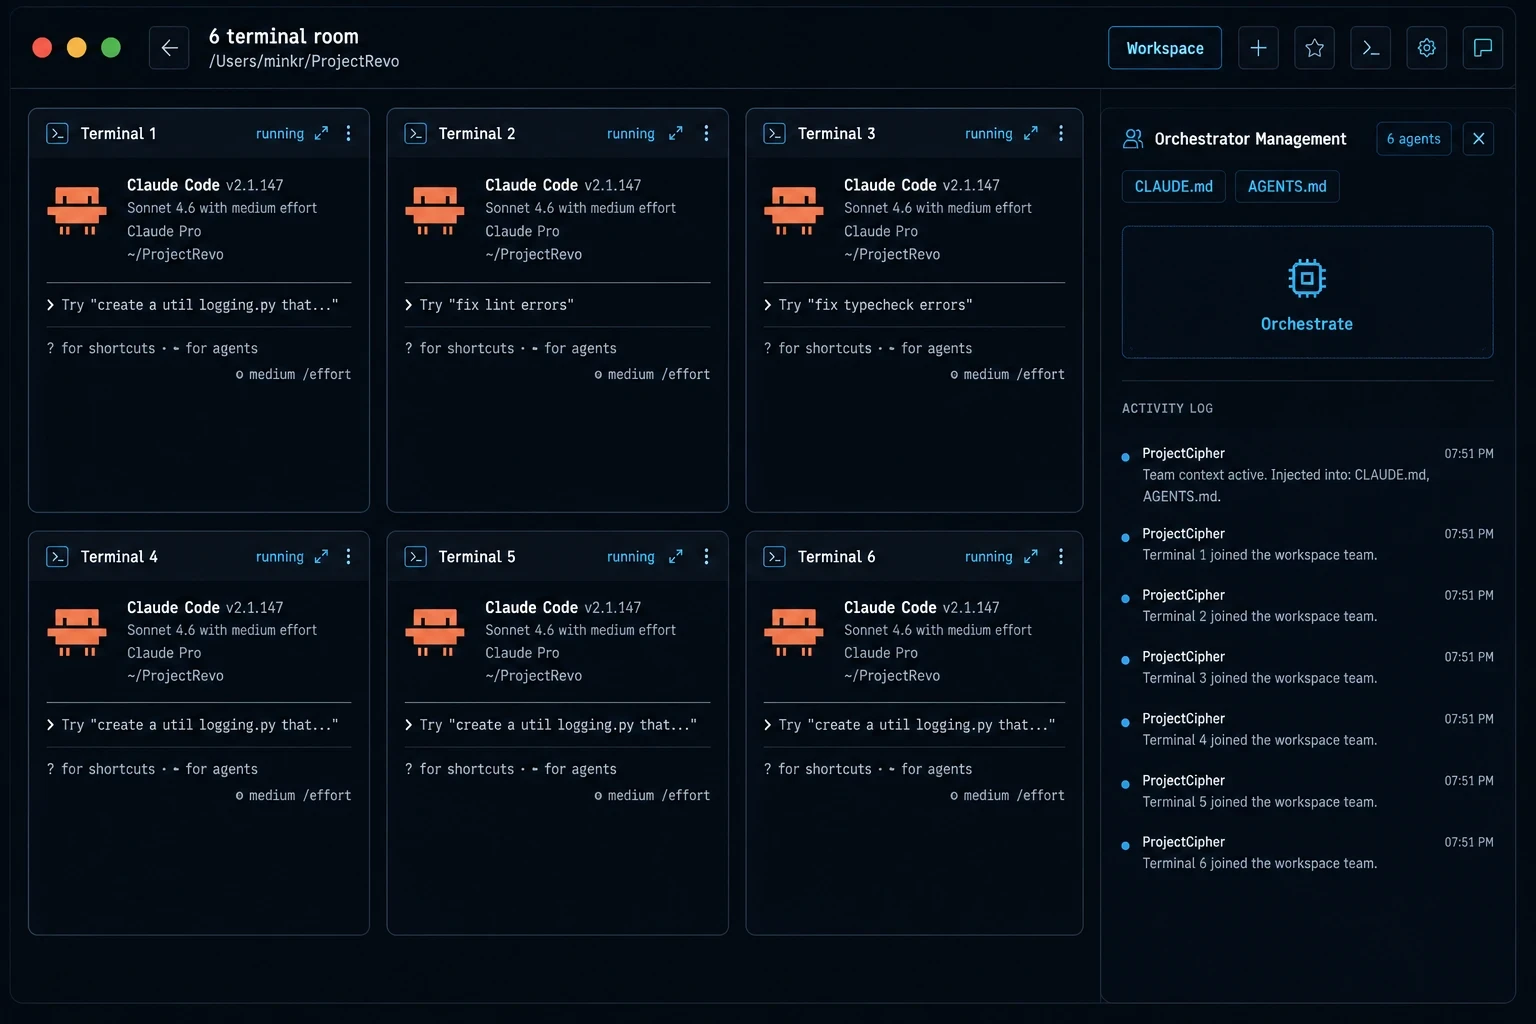
Task: Open settings via the gear icon
Action: click(x=1427, y=48)
